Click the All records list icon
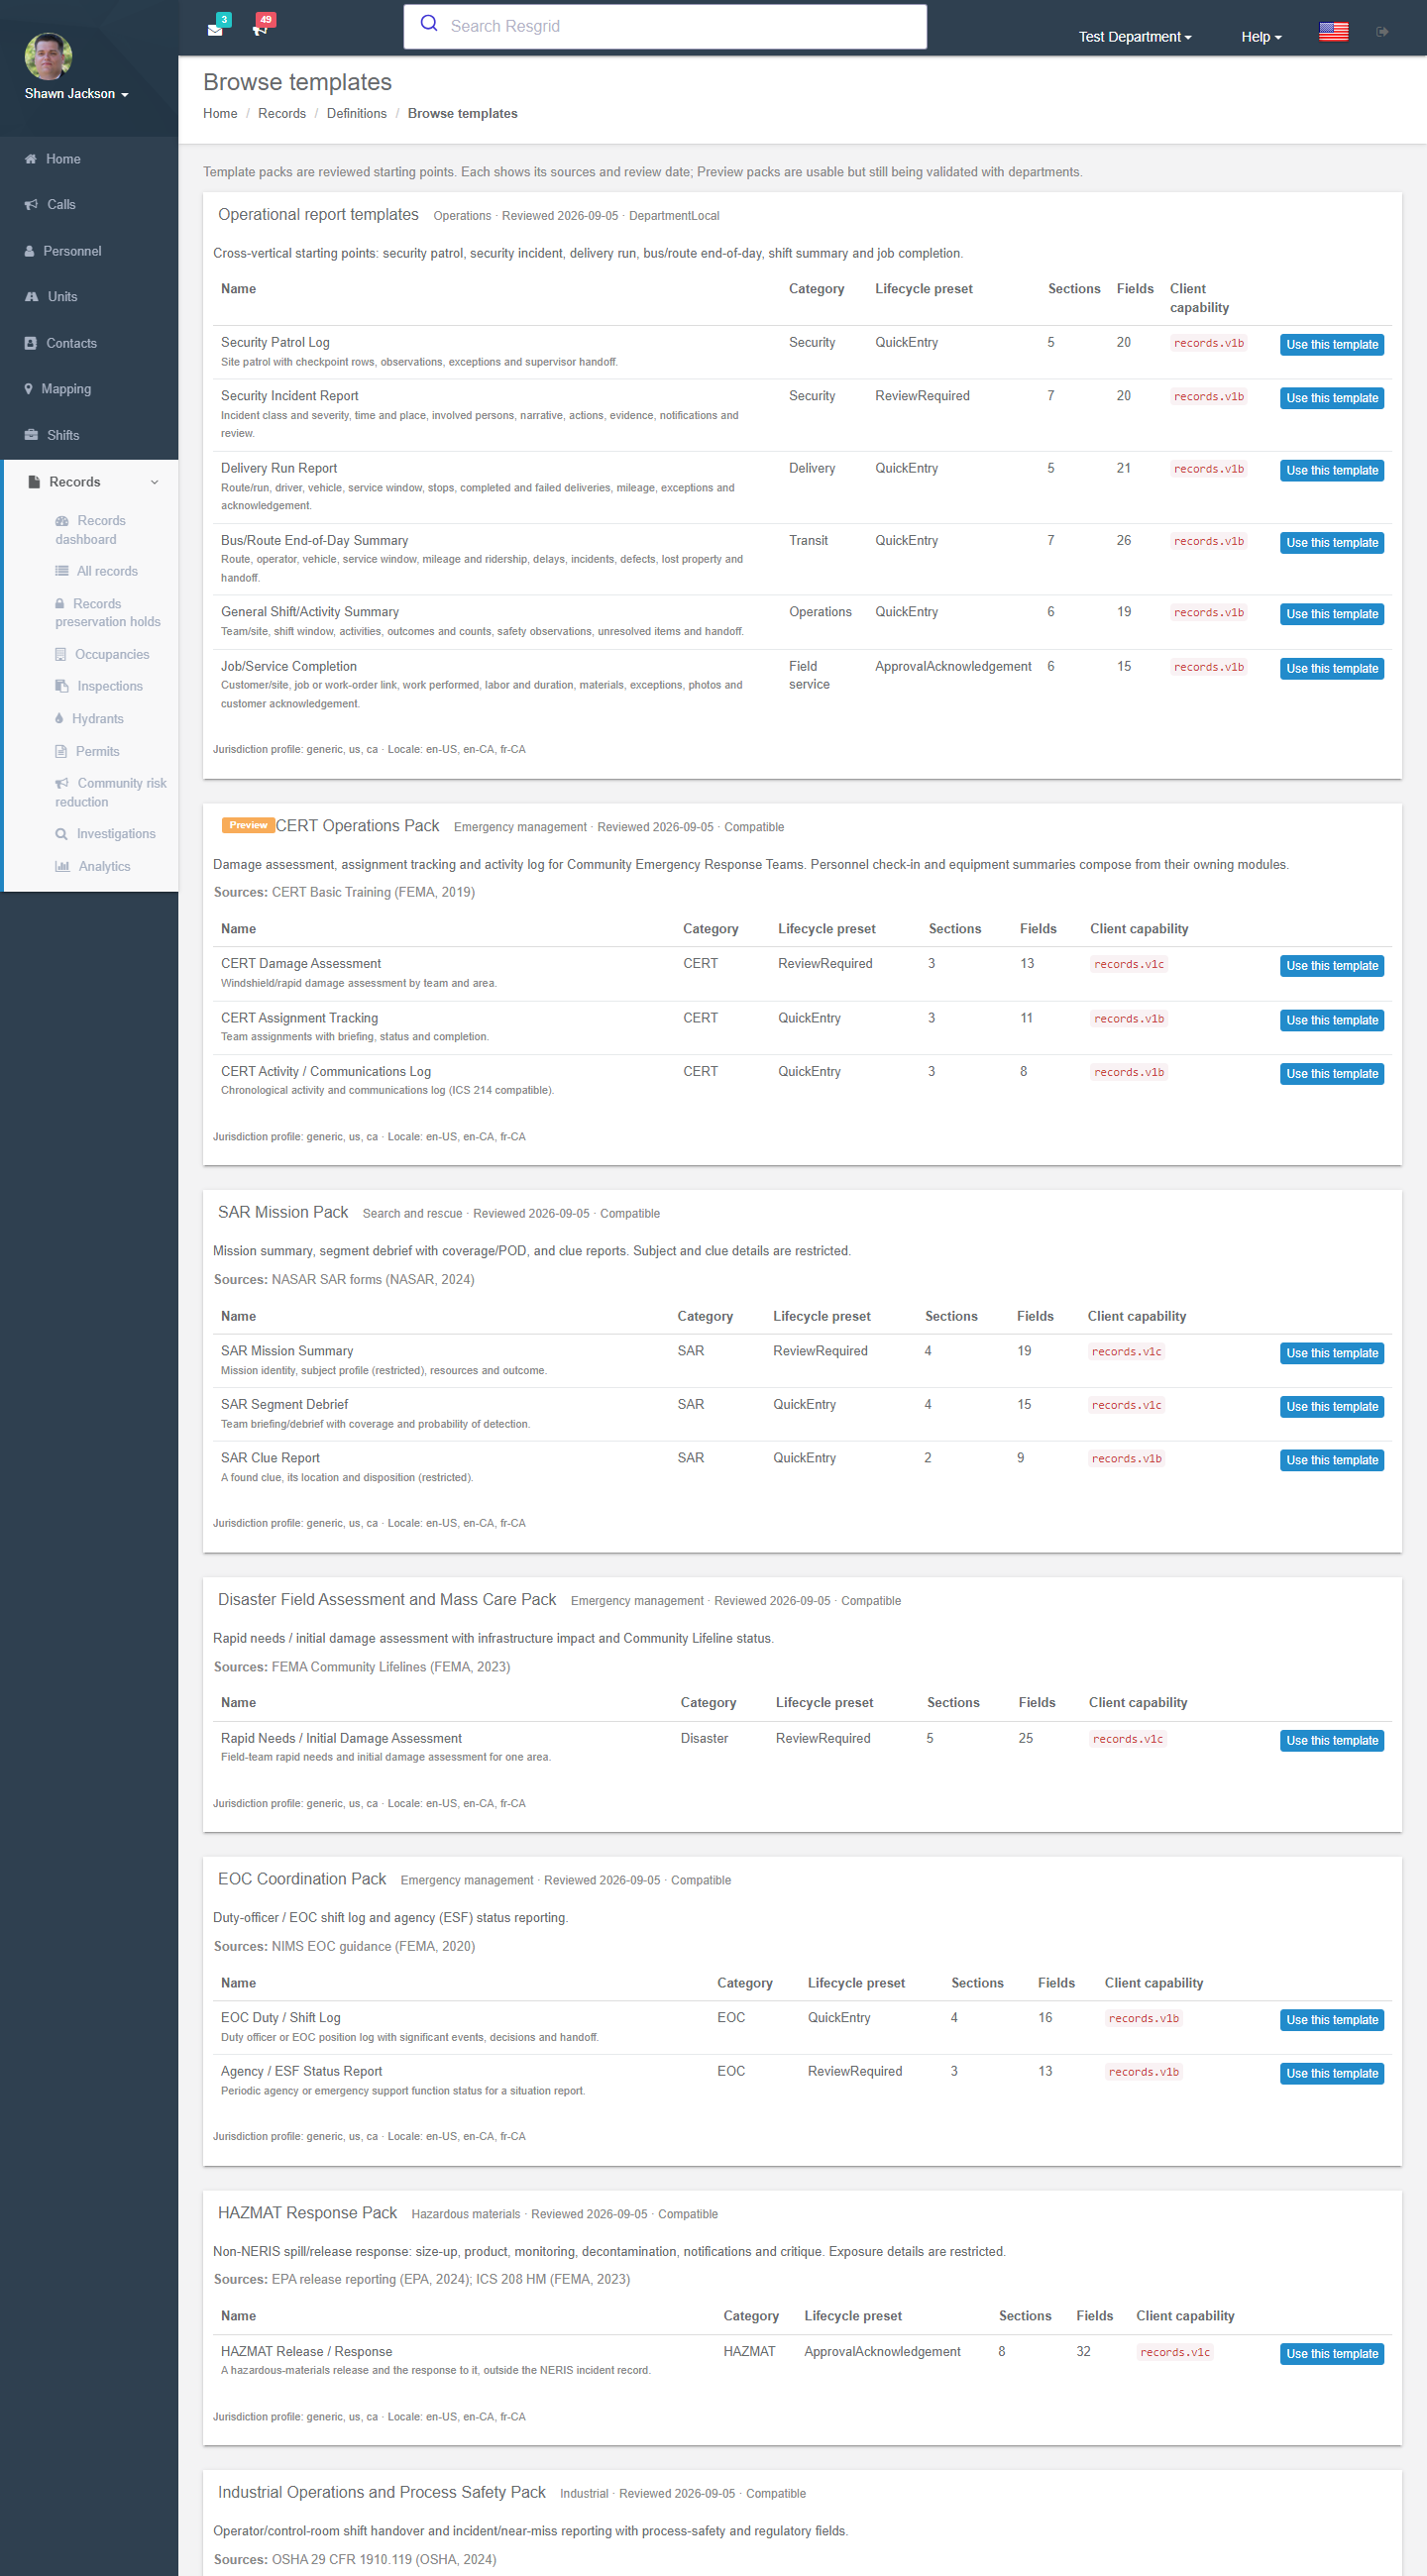This screenshot has height=2576, width=1427. click(62, 571)
